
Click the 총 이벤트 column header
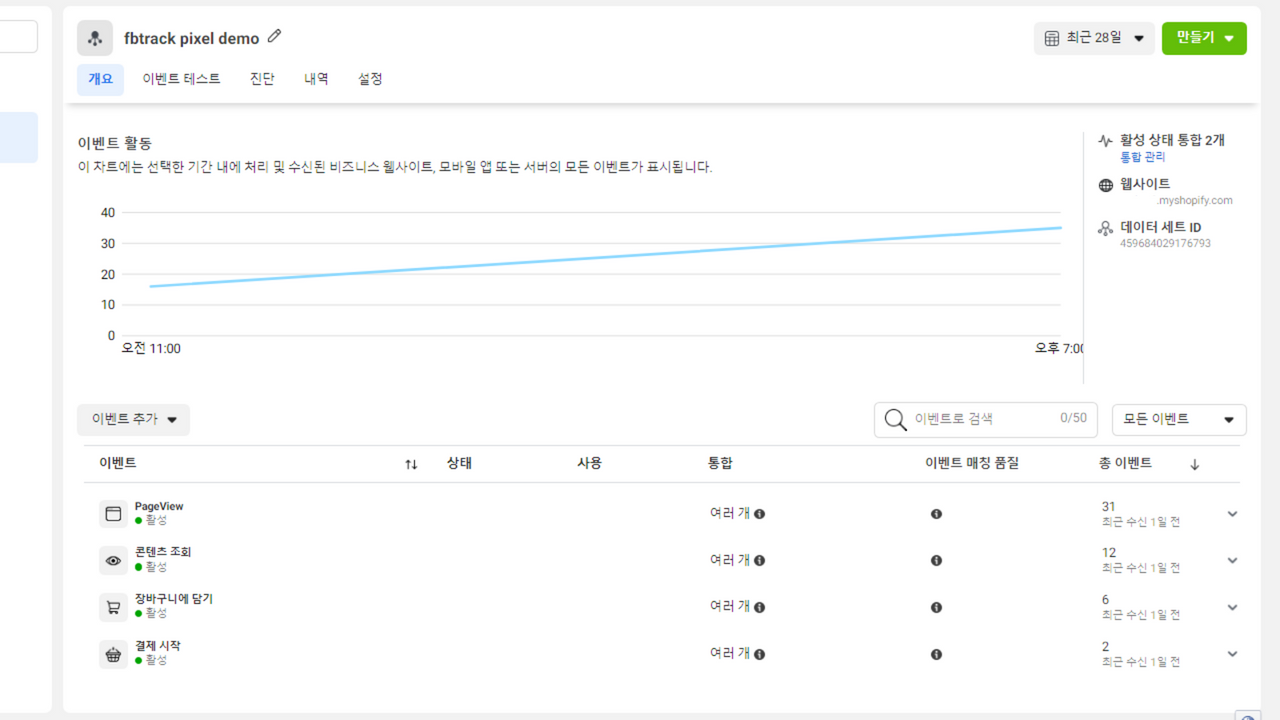(x=1125, y=463)
